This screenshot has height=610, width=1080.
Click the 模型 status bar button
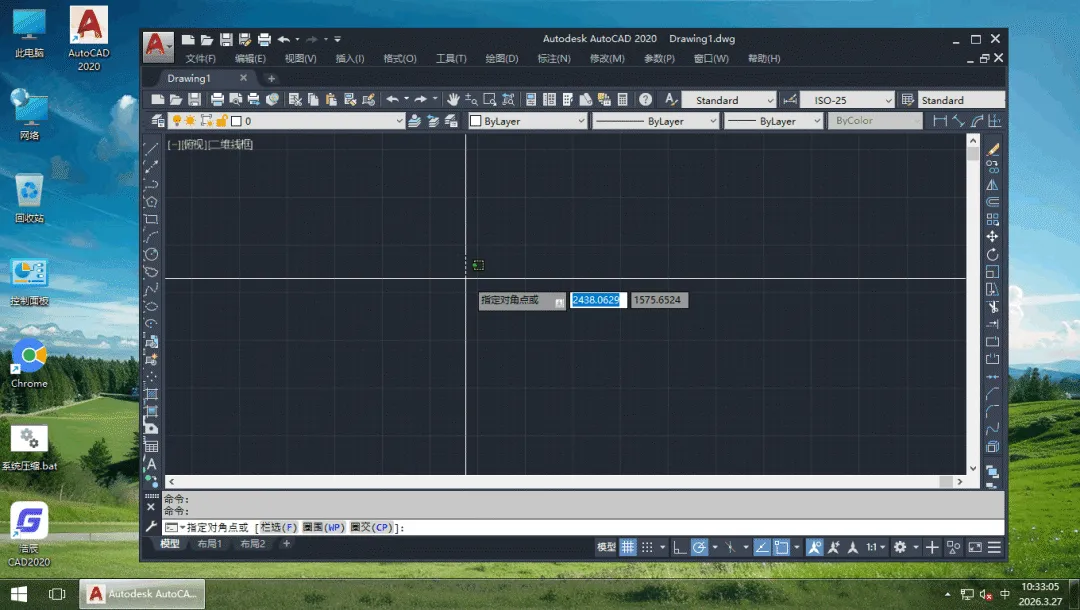coord(606,547)
